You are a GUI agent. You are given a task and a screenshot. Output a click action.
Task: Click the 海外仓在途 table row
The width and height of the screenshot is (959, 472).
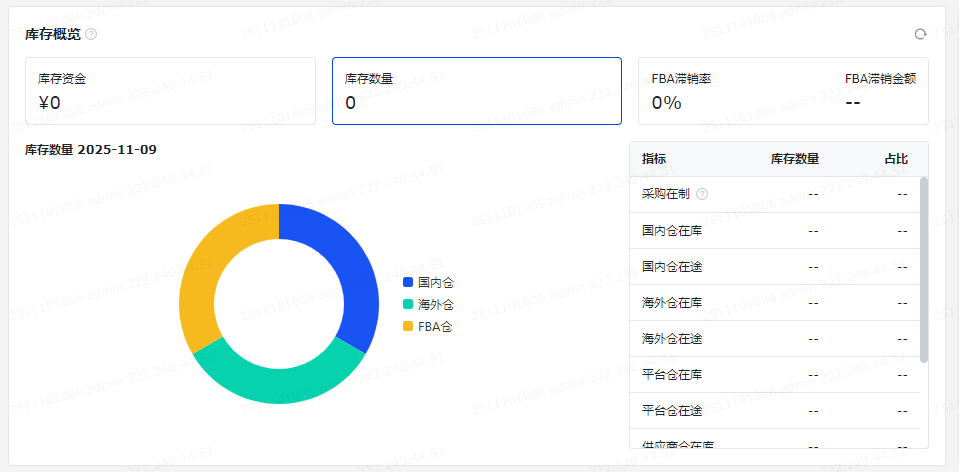pos(775,339)
